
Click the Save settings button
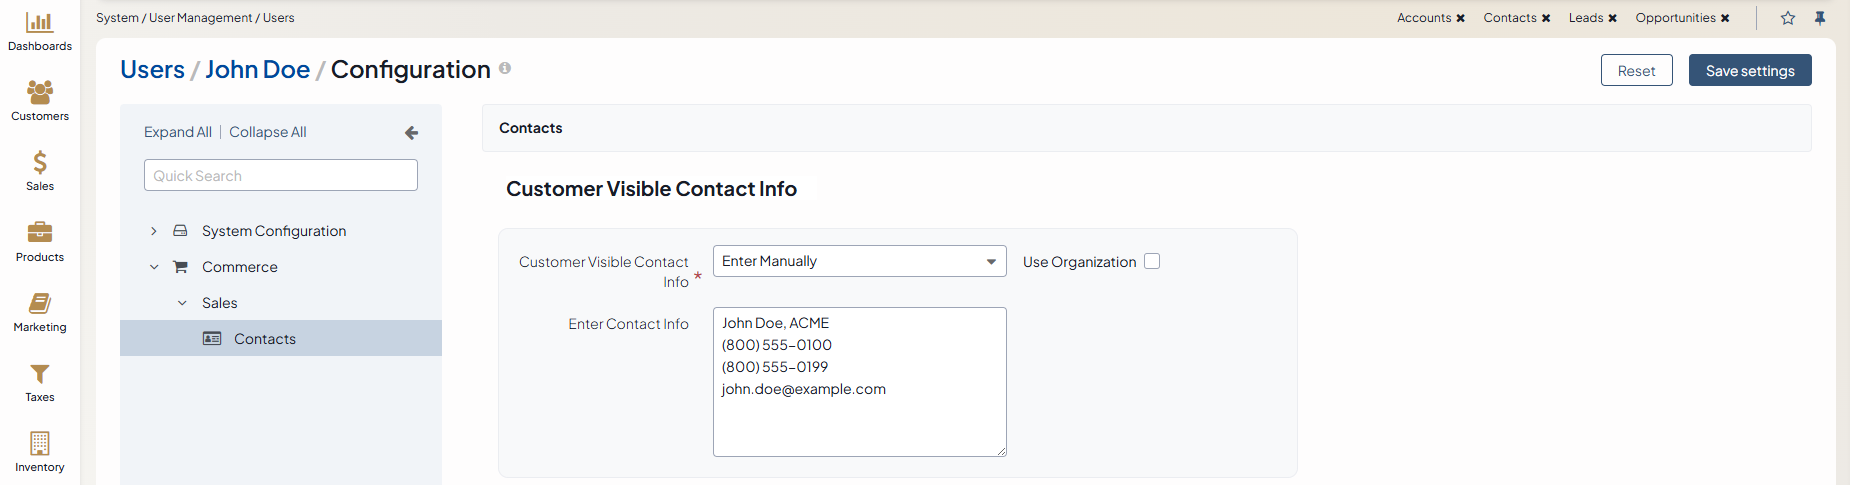(x=1749, y=71)
